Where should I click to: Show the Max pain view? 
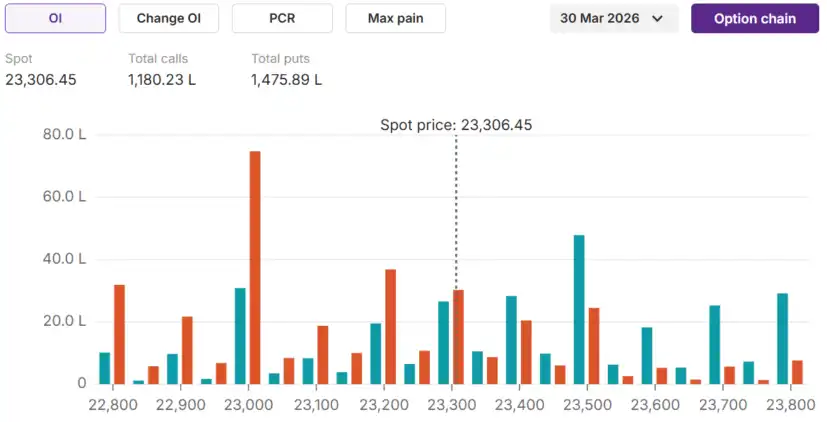[395, 18]
